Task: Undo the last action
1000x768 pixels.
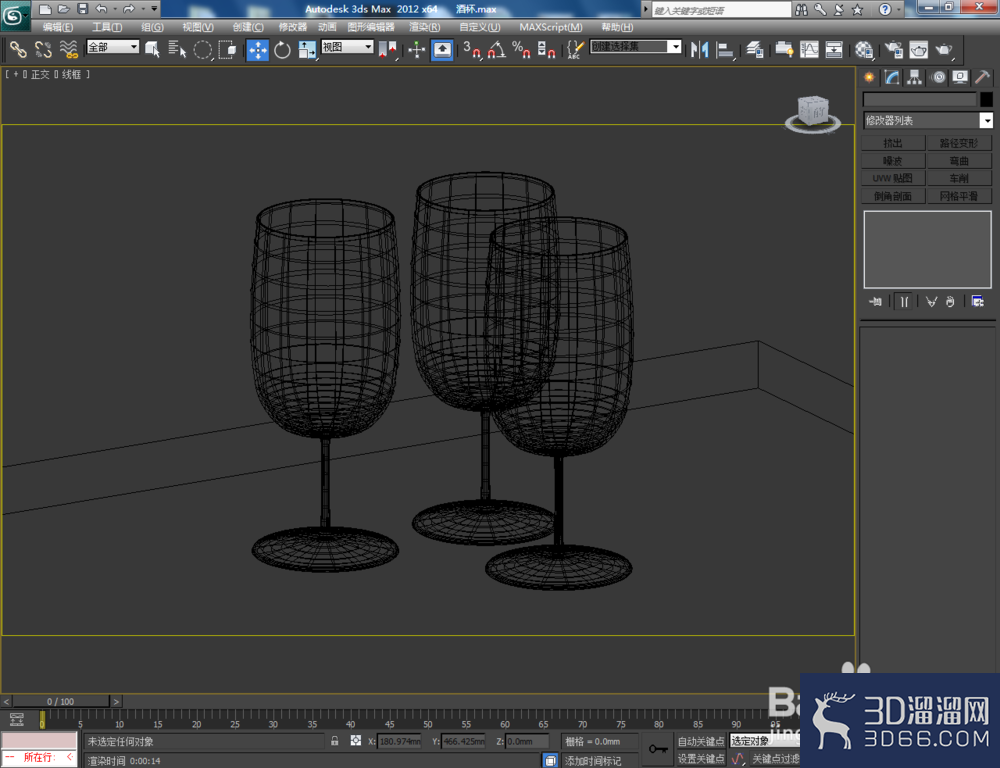Action: [101, 9]
